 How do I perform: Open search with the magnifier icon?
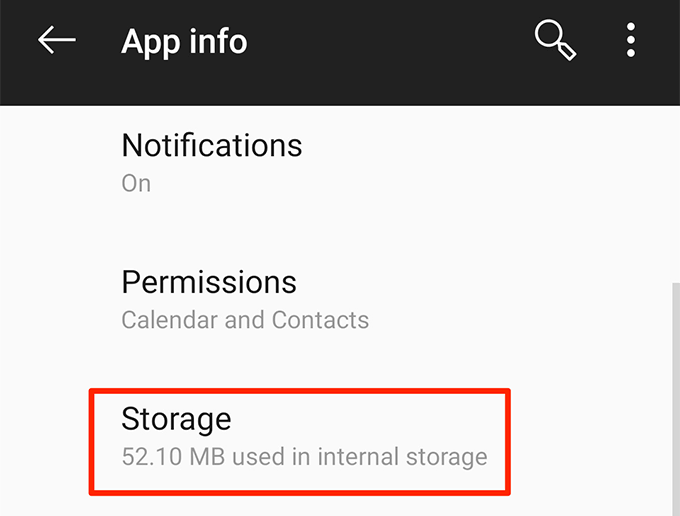point(552,41)
